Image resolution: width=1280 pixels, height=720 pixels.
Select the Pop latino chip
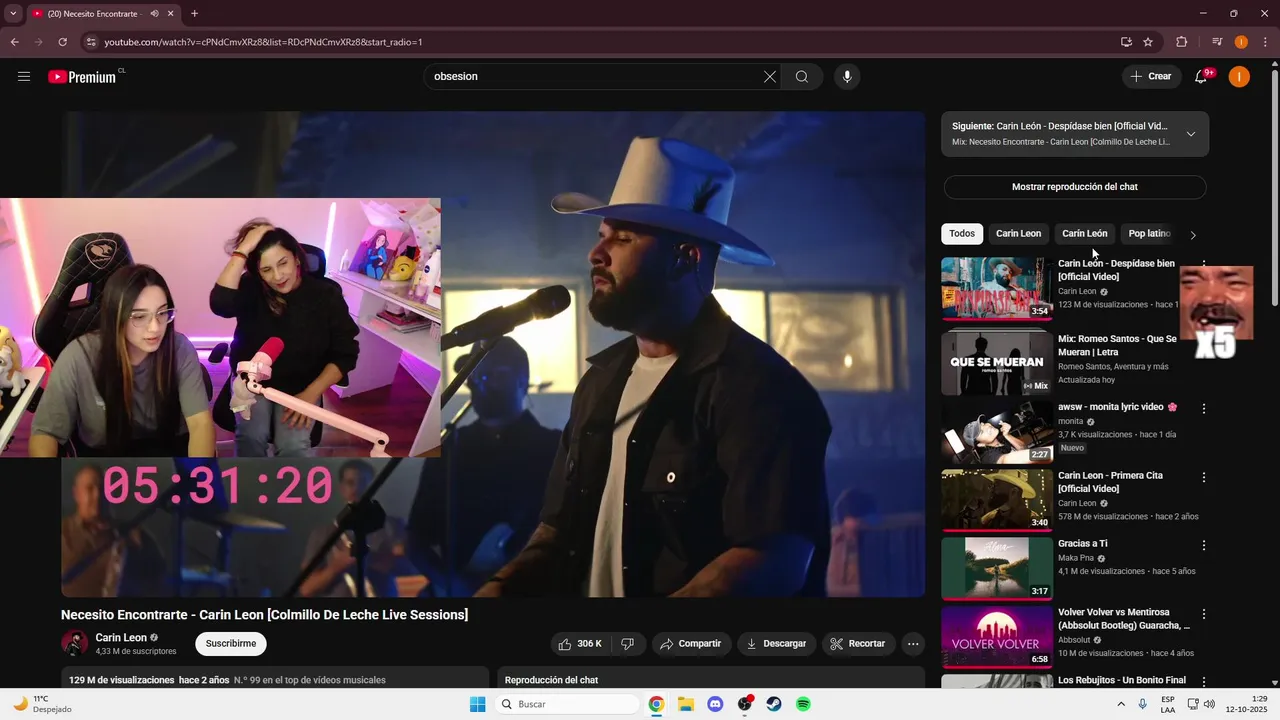click(1148, 234)
